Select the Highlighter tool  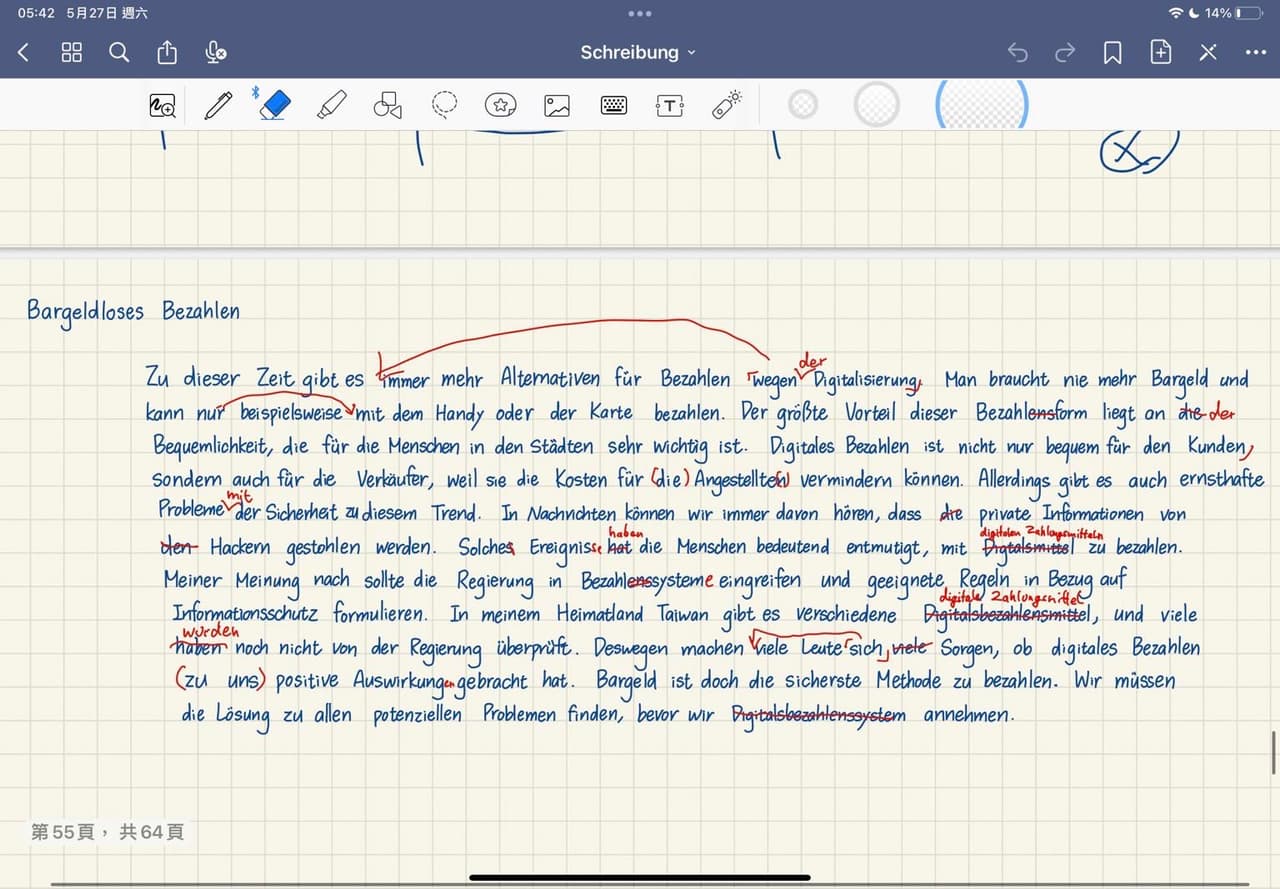coord(331,105)
